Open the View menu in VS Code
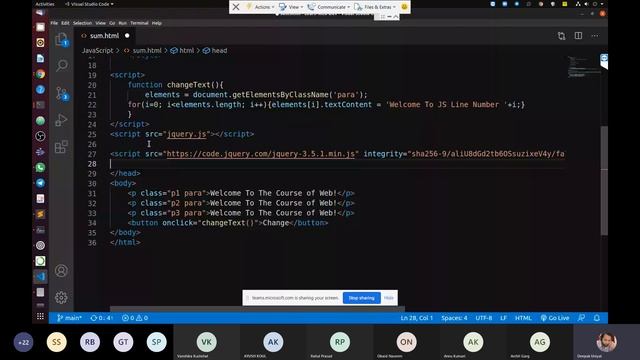Viewport: 640px width, 360px height. coord(100,23)
